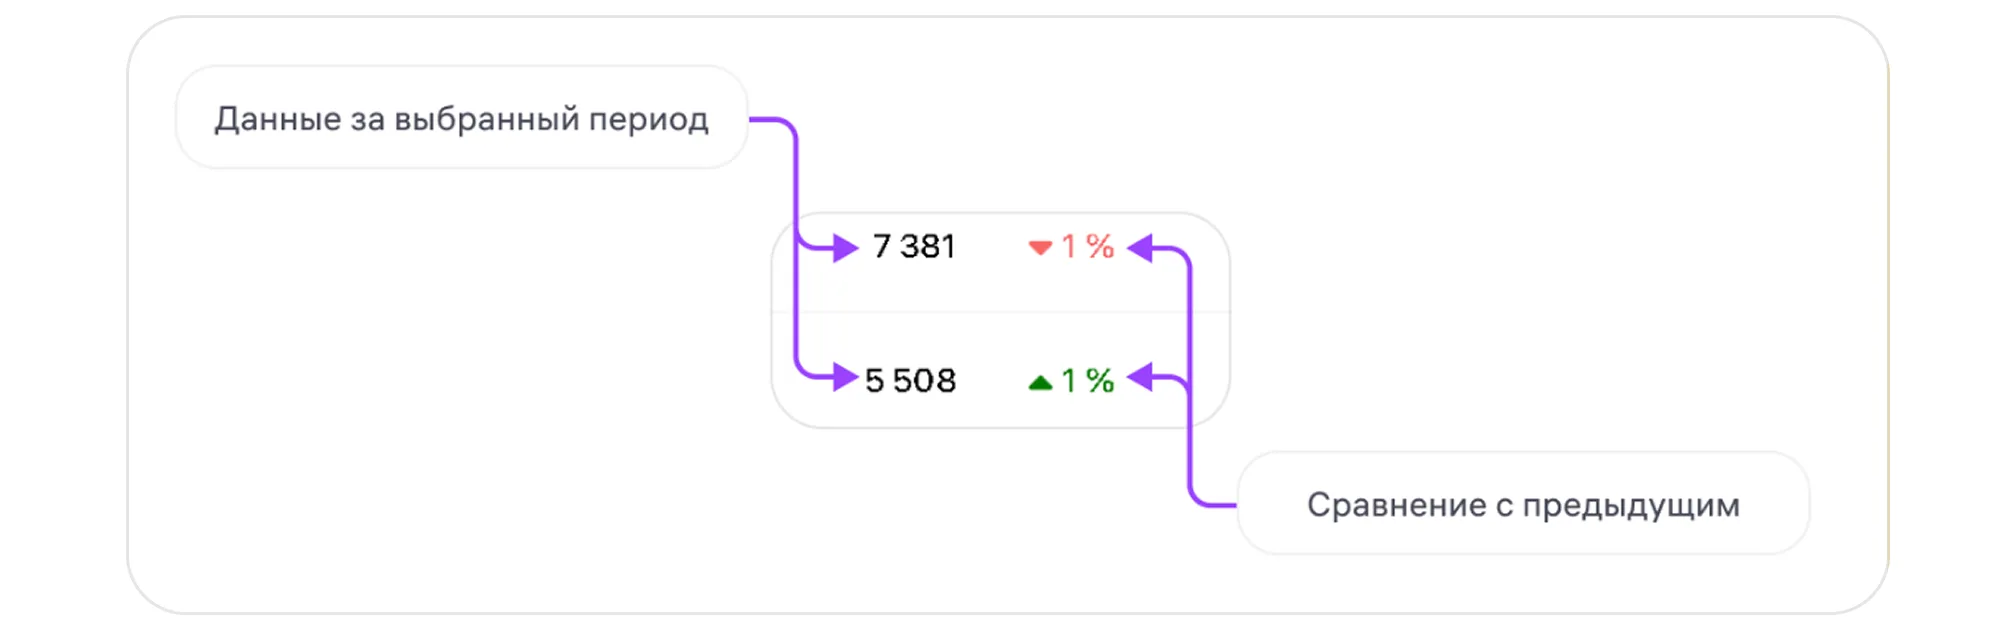Click the purple arrowhead beside red 1 %
This screenshot has width=2016, height=627.
tap(1140, 247)
